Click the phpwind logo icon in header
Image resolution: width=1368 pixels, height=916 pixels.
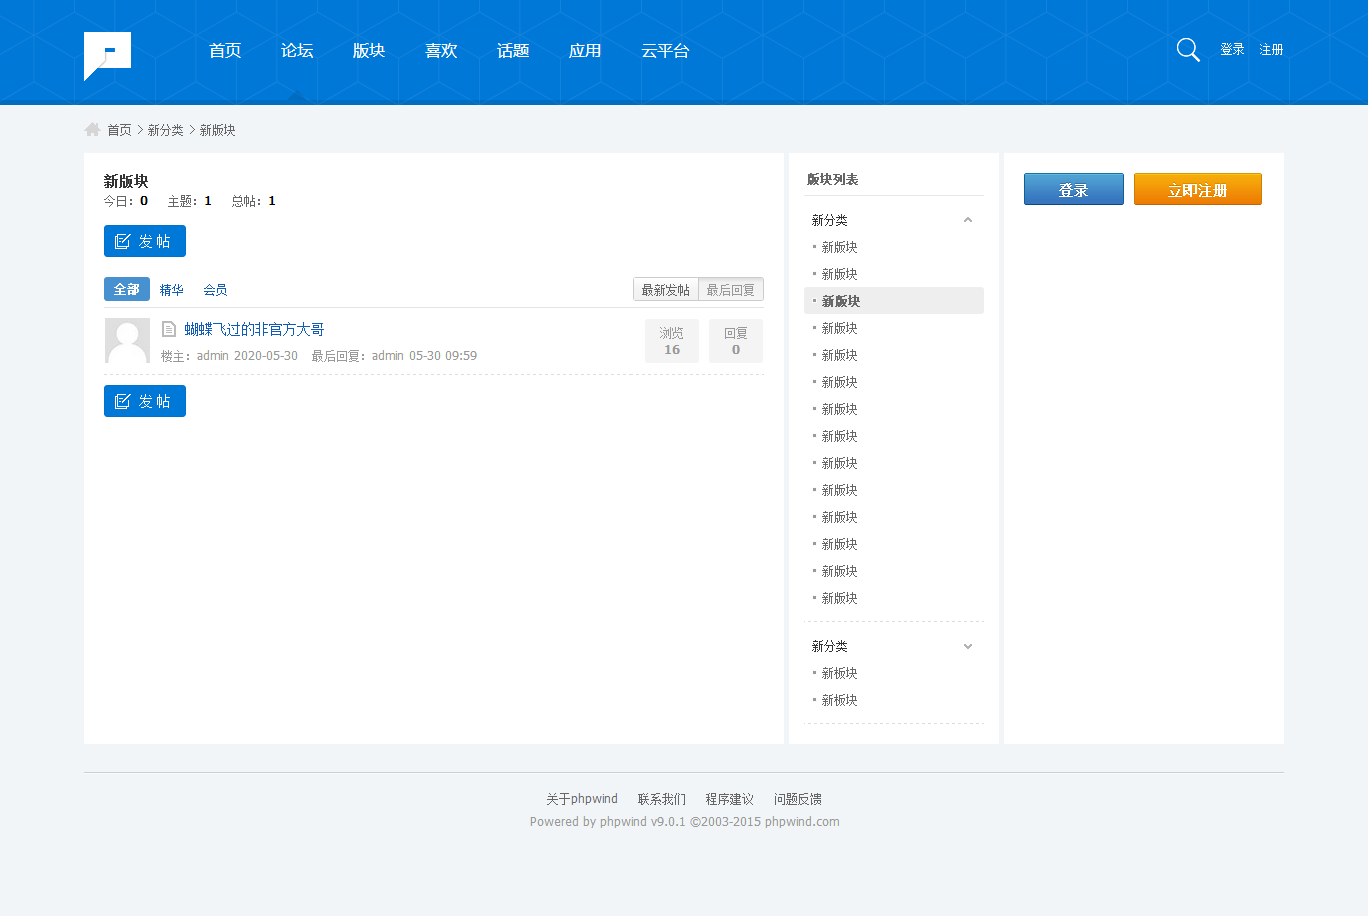point(107,56)
